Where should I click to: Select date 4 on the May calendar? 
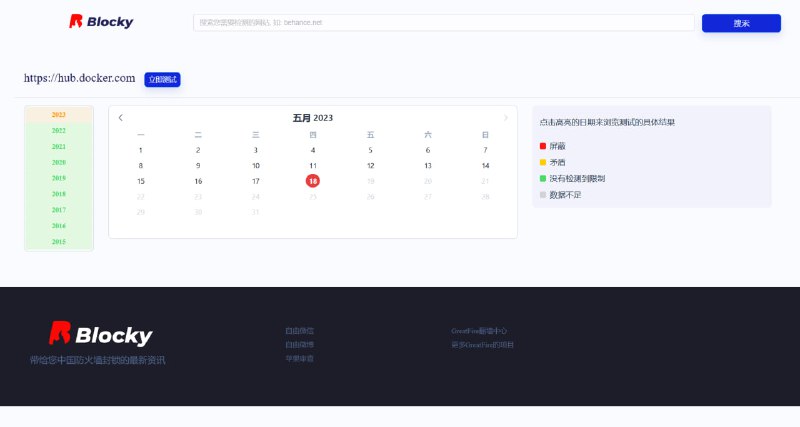click(313, 150)
